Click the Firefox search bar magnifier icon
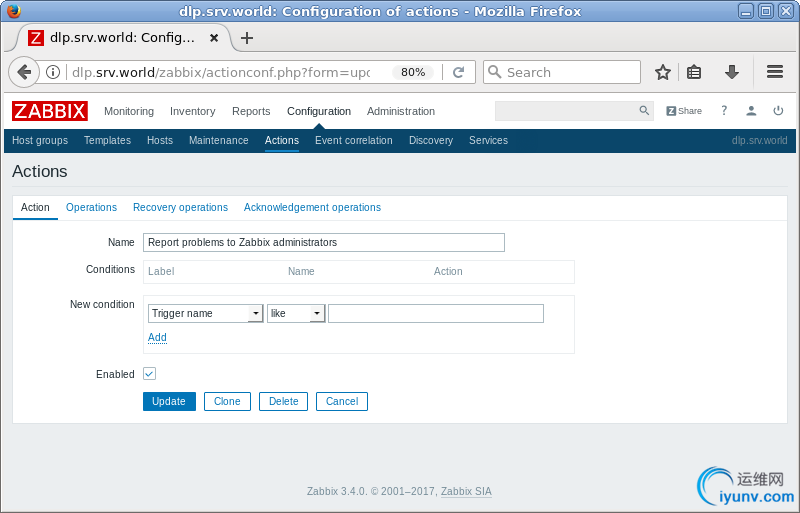Image resolution: width=800 pixels, height=513 pixels. pyautogui.click(x=494, y=72)
